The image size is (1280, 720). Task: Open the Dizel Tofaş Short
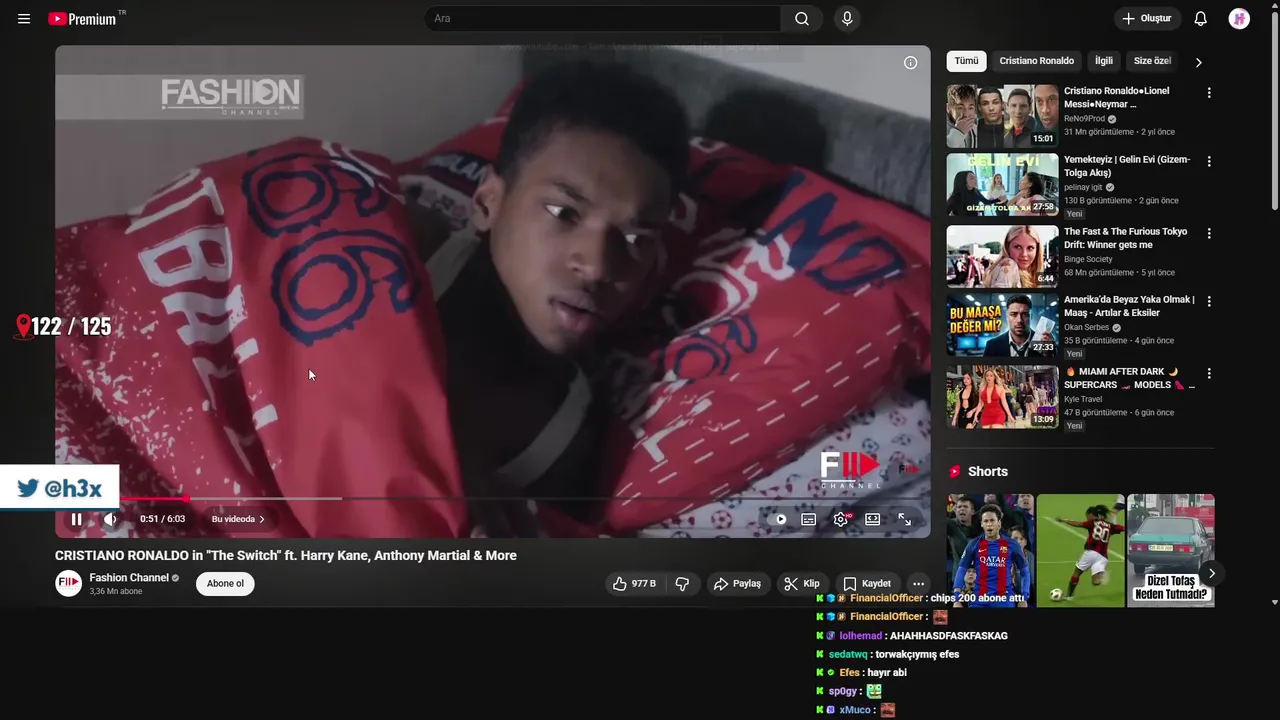pos(1171,550)
